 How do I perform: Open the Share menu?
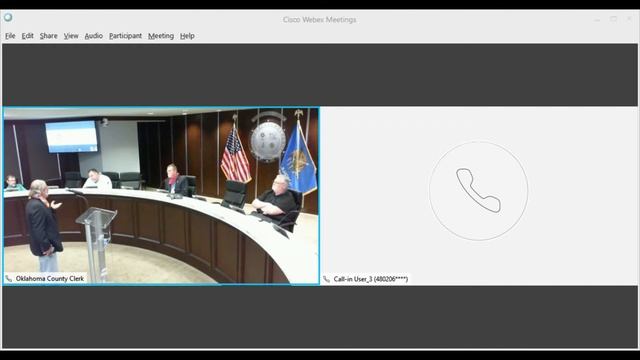tap(49, 36)
